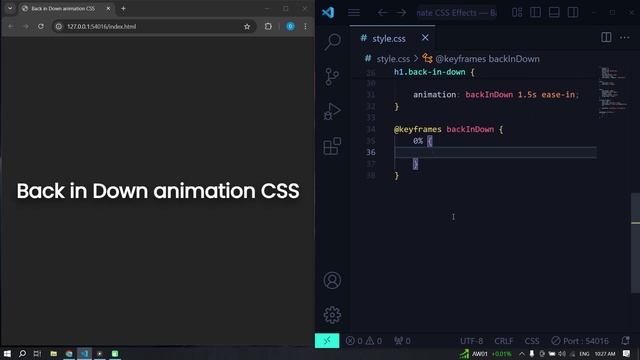The image size is (640, 360).
Task: Open the browser tab search dropdown
Action: (10, 8)
